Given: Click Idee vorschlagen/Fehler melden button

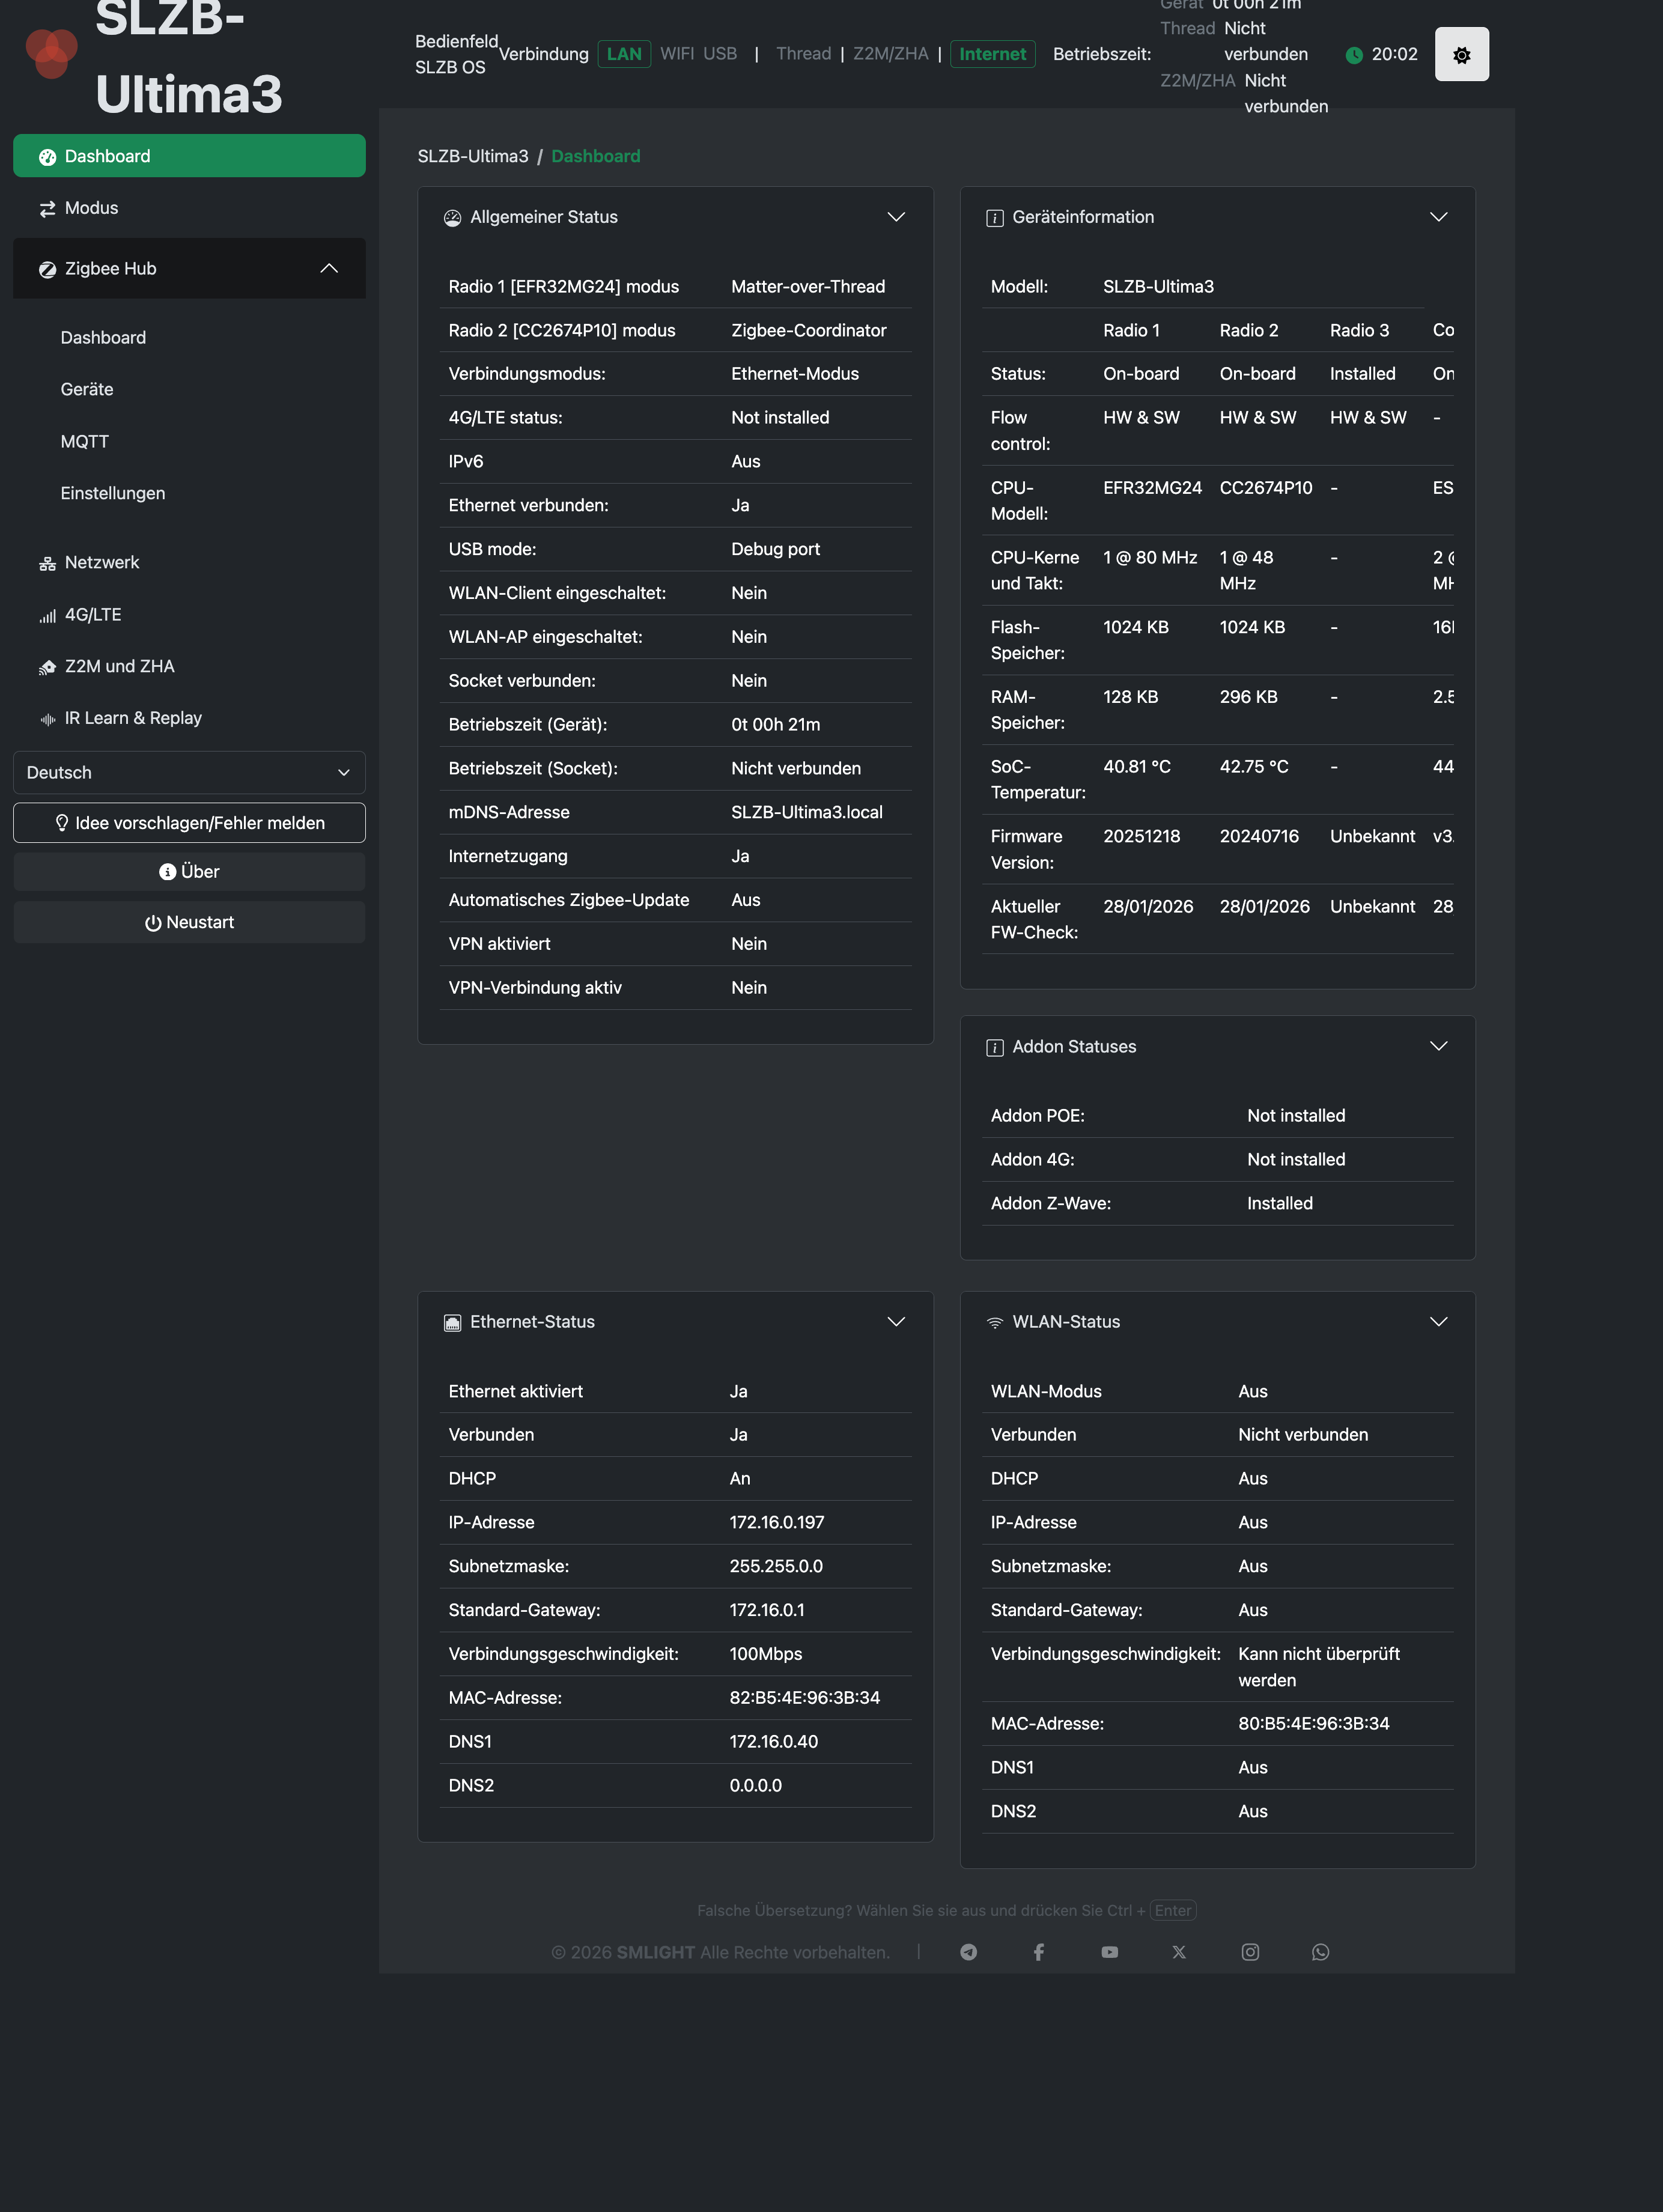Looking at the screenshot, I should (x=189, y=822).
